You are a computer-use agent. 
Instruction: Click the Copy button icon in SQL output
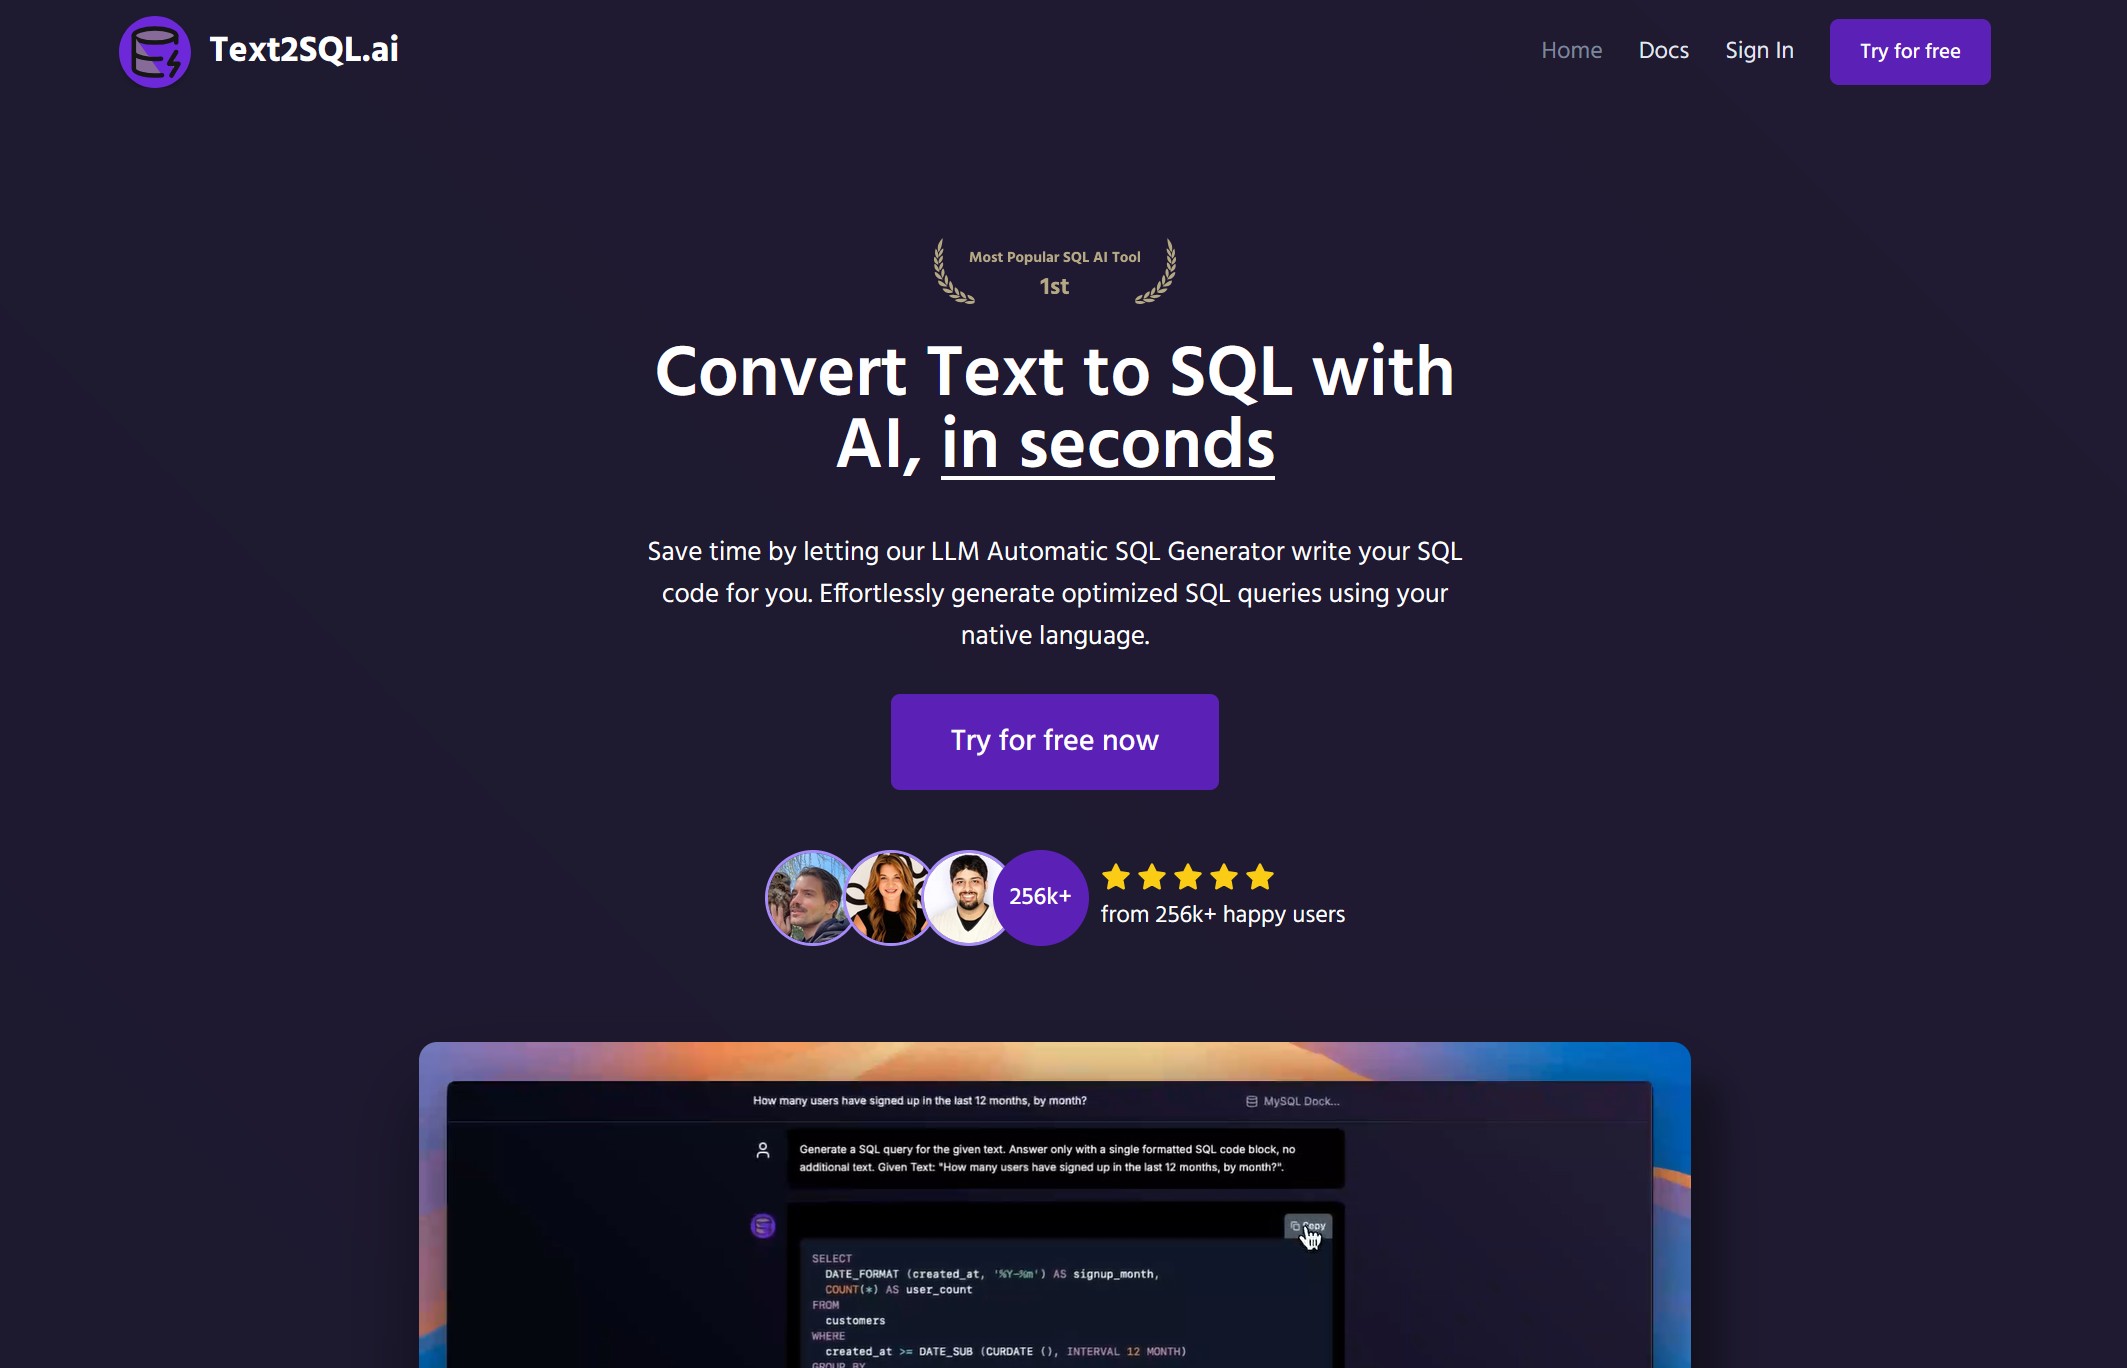[x=1307, y=1225]
